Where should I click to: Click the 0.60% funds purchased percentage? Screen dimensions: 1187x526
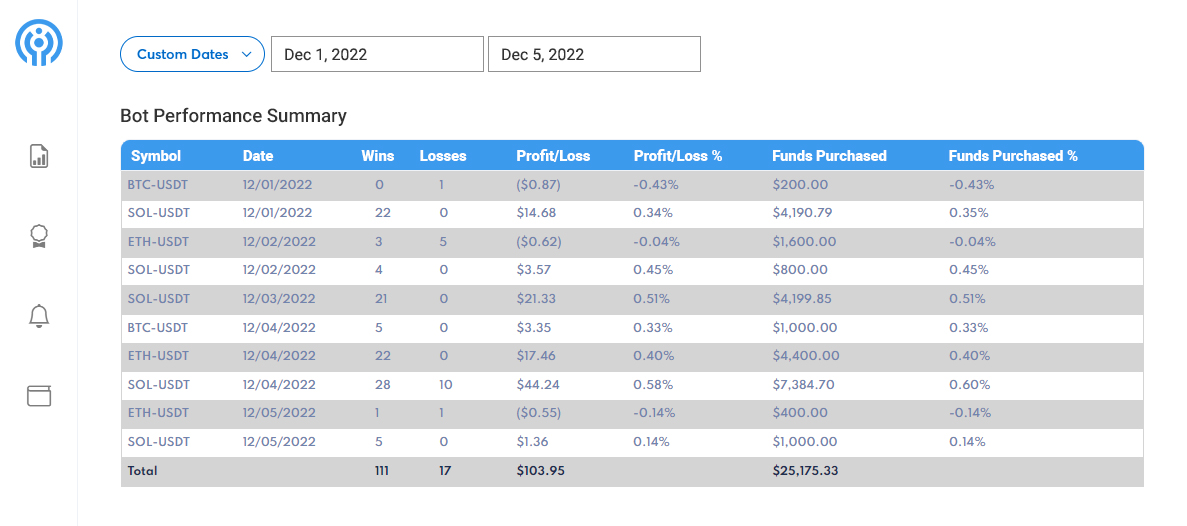969,384
